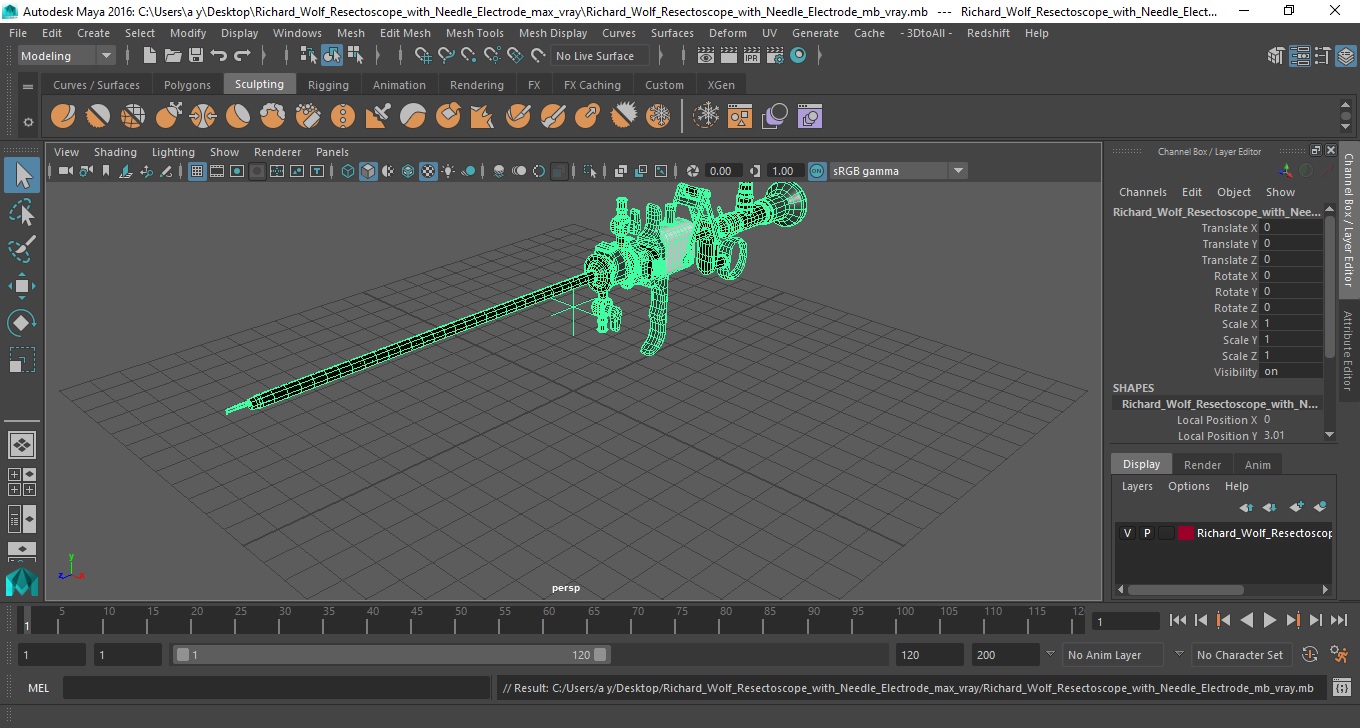Viewport: 1360px width, 728px height.
Task: Click the time range slider bar
Action: (391, 655)
